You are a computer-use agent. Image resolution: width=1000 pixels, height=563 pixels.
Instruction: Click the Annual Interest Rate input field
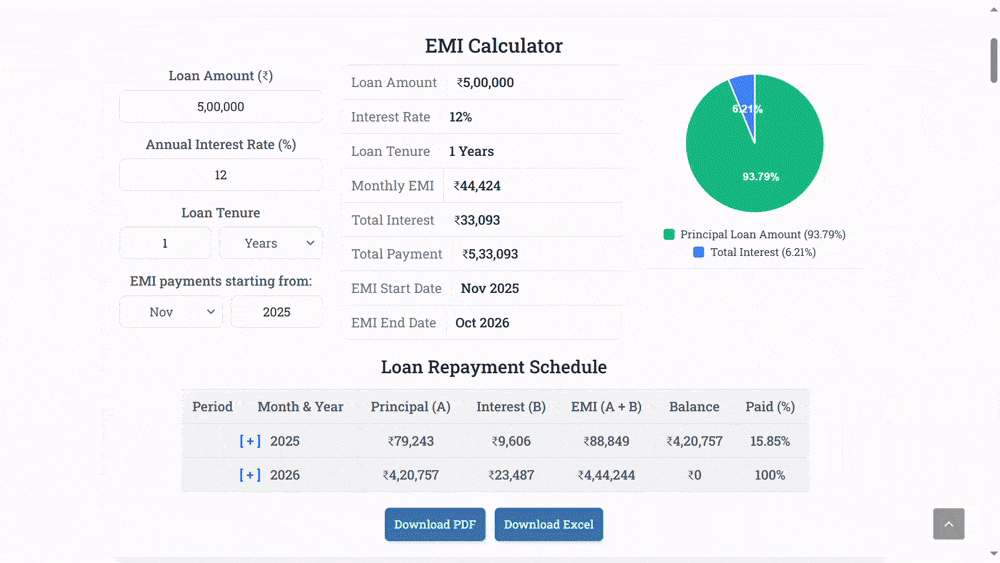[221, 175]
